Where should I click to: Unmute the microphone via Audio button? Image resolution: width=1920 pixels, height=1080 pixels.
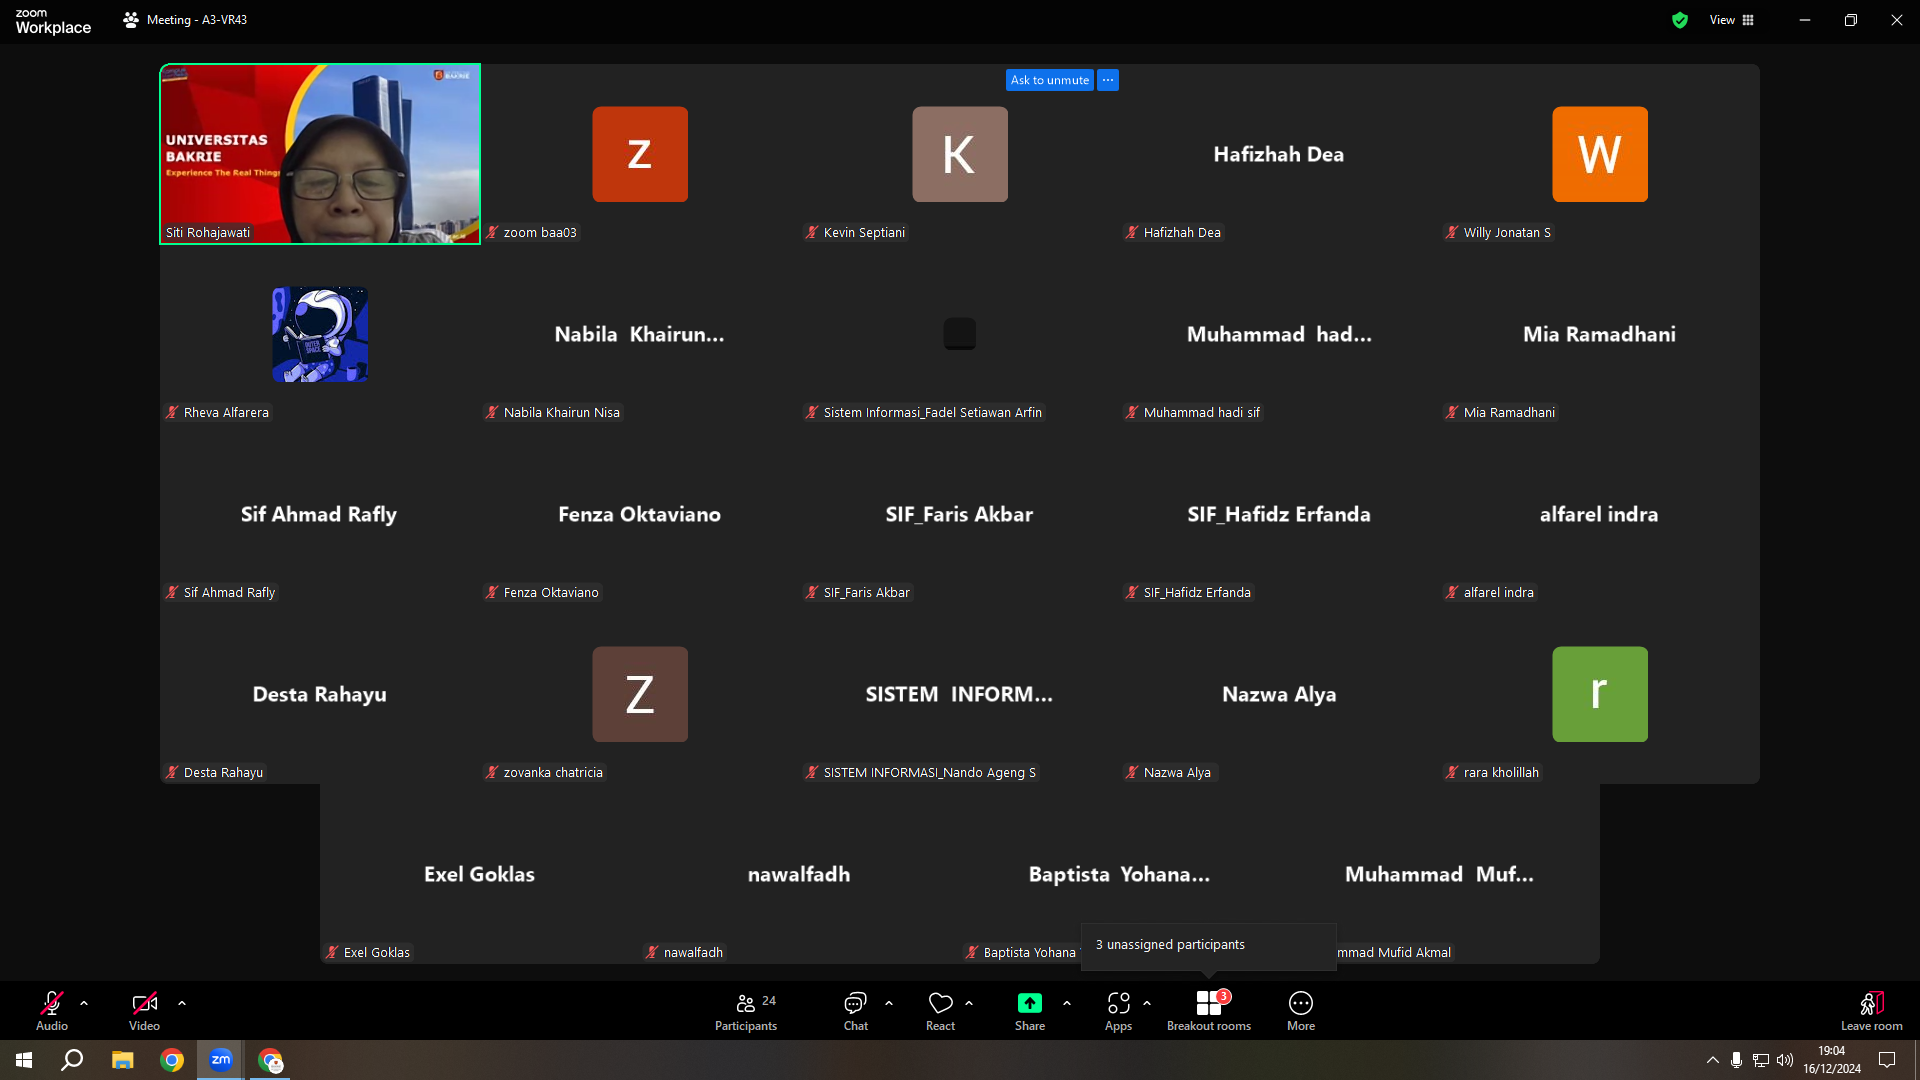[x=52, y=1010]
